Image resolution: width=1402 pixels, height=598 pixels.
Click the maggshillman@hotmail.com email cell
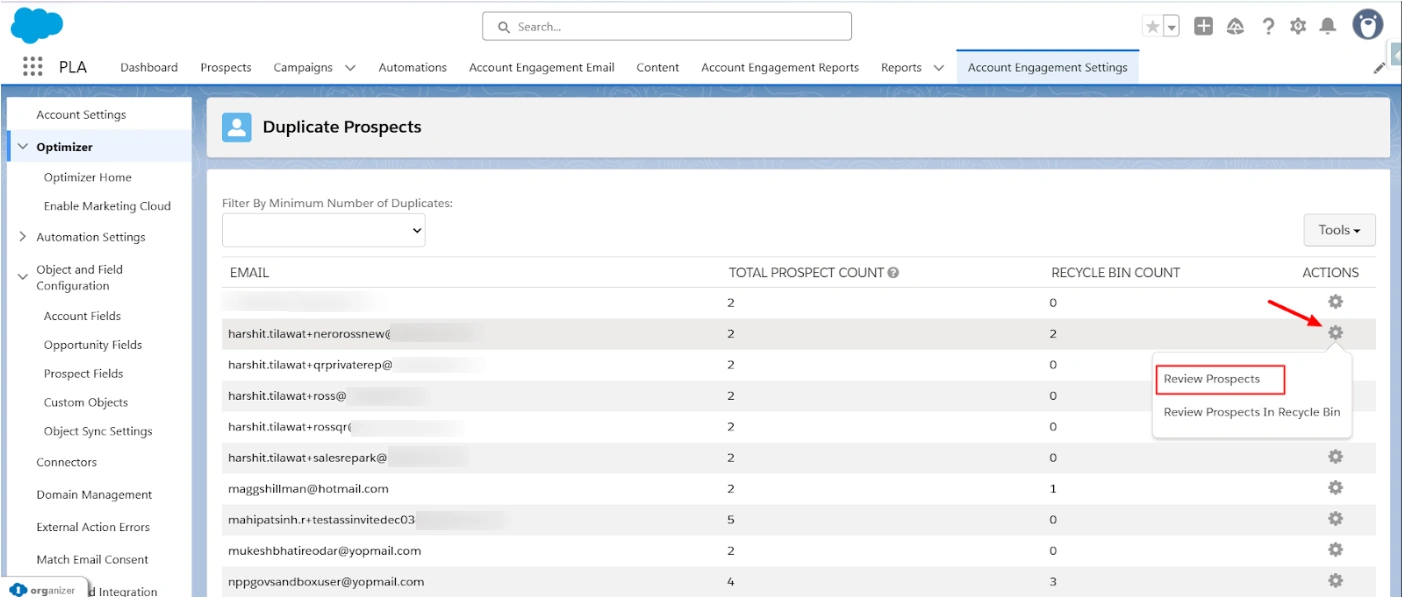308,489
